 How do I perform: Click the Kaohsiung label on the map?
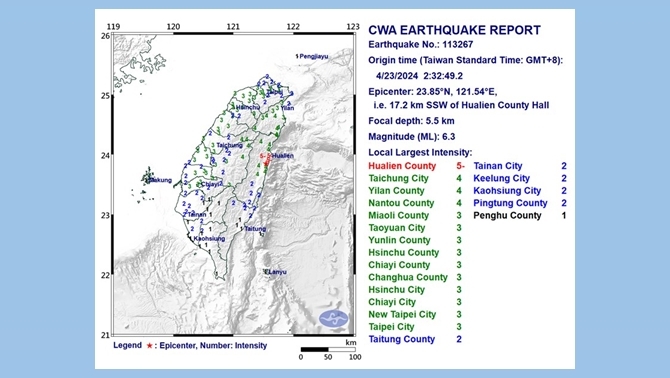[209, 239]
